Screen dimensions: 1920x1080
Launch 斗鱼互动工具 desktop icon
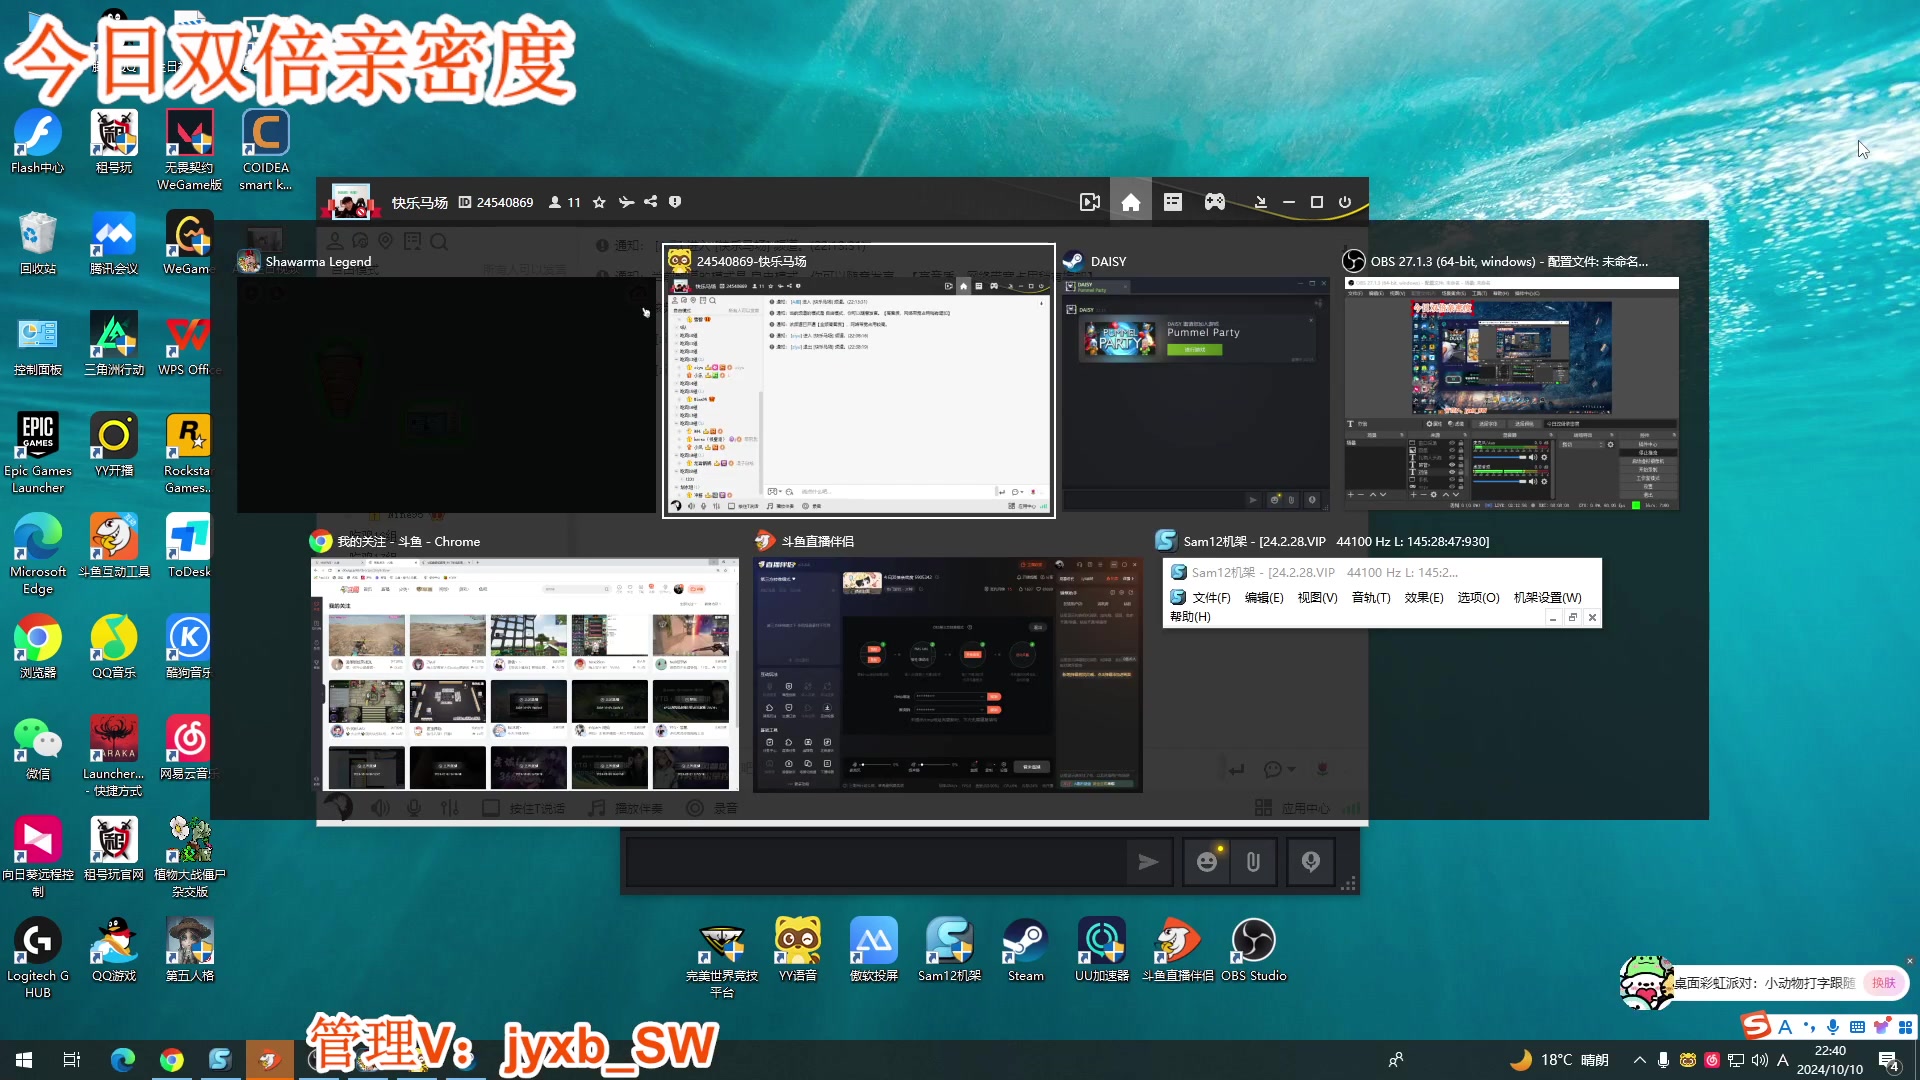pos(114,545)
